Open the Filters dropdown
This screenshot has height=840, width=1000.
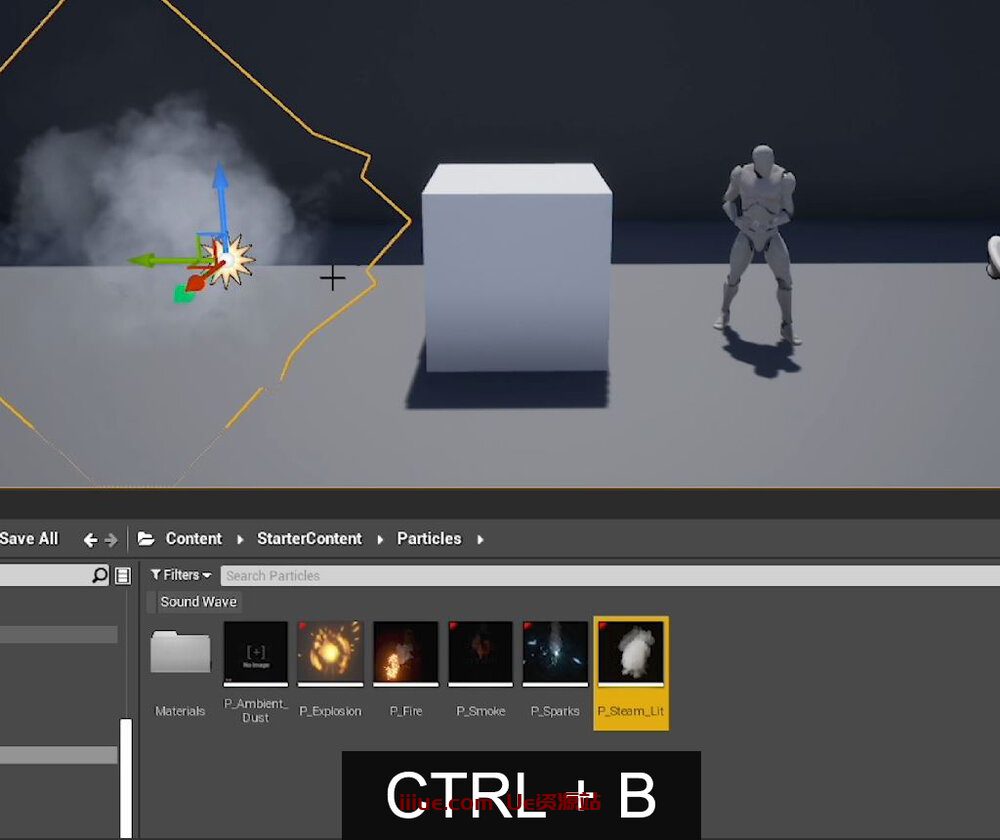click(x=181, y=575)
